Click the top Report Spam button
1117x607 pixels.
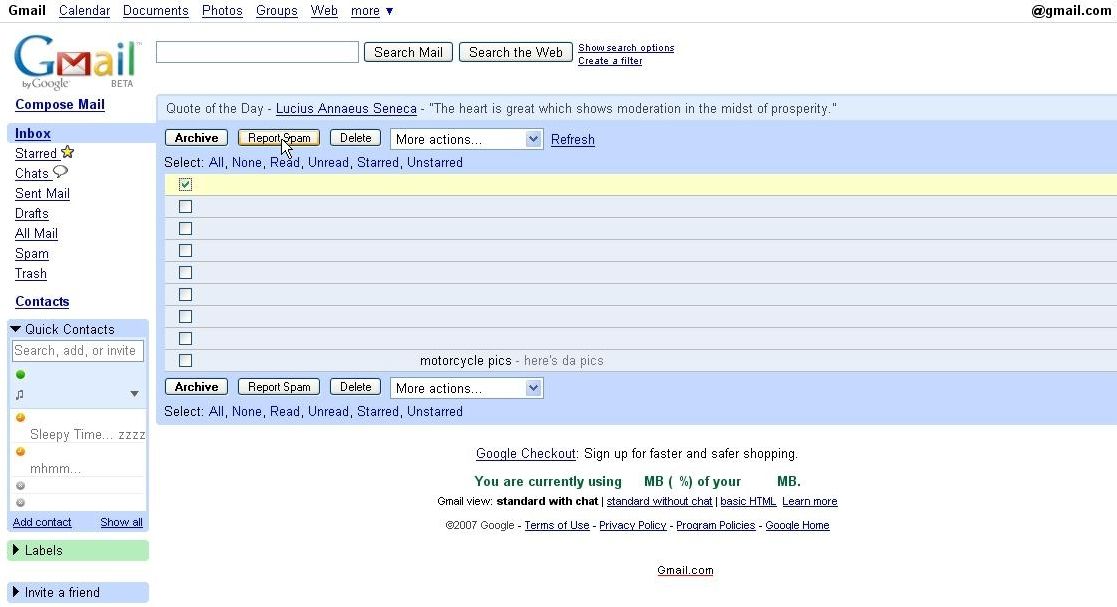[279, 138]
